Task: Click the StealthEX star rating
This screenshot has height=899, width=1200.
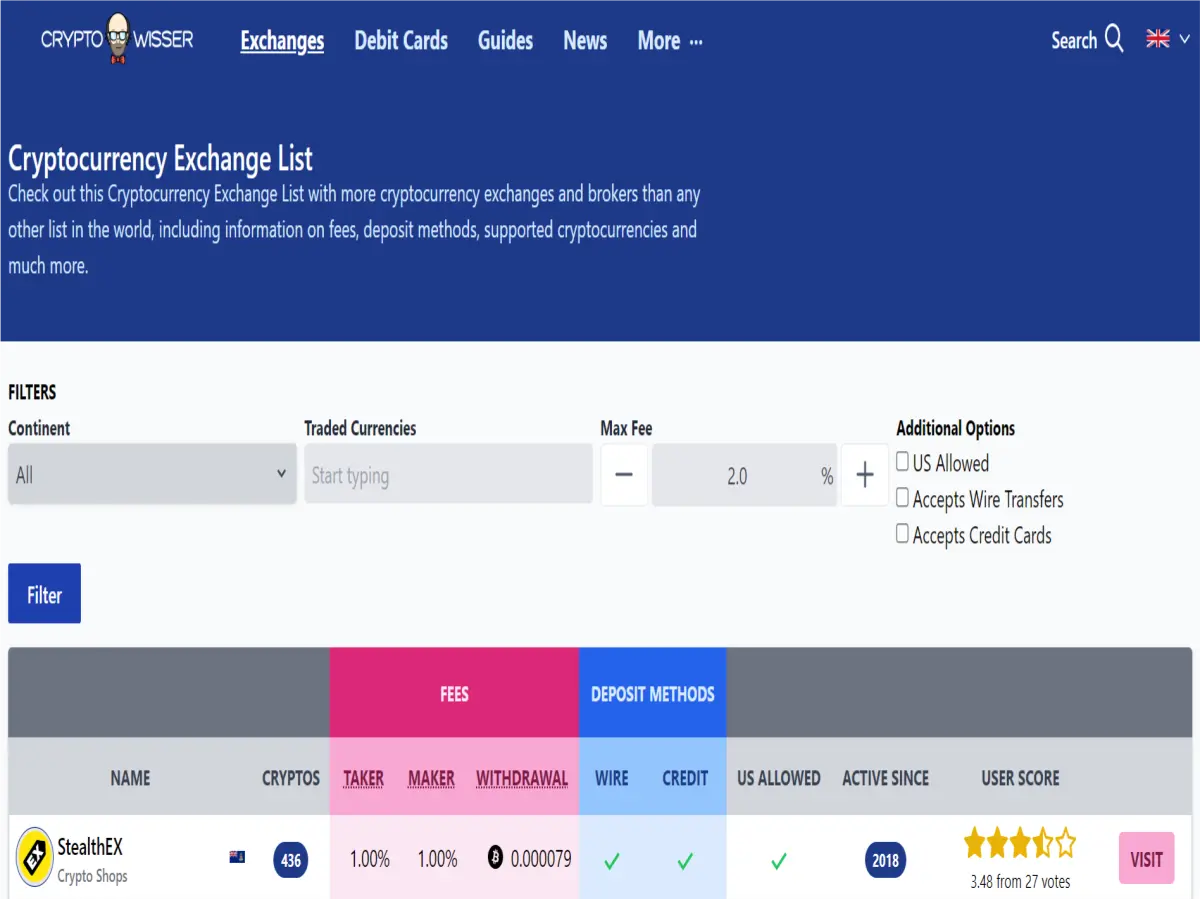Action: [x=1020, y=843]
